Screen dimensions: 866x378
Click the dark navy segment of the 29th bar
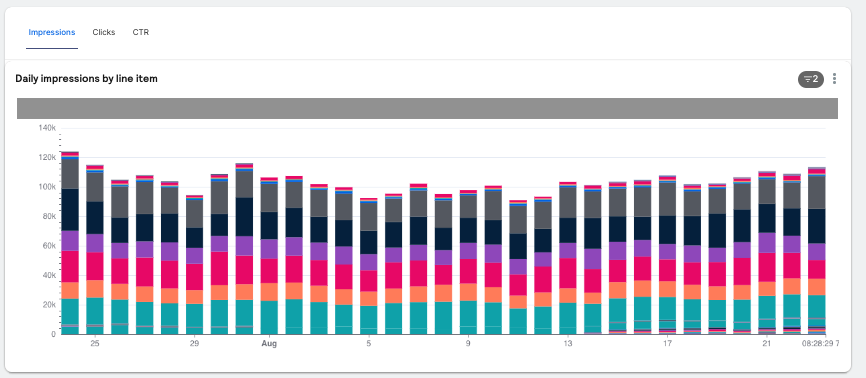(x=194, y=238)
